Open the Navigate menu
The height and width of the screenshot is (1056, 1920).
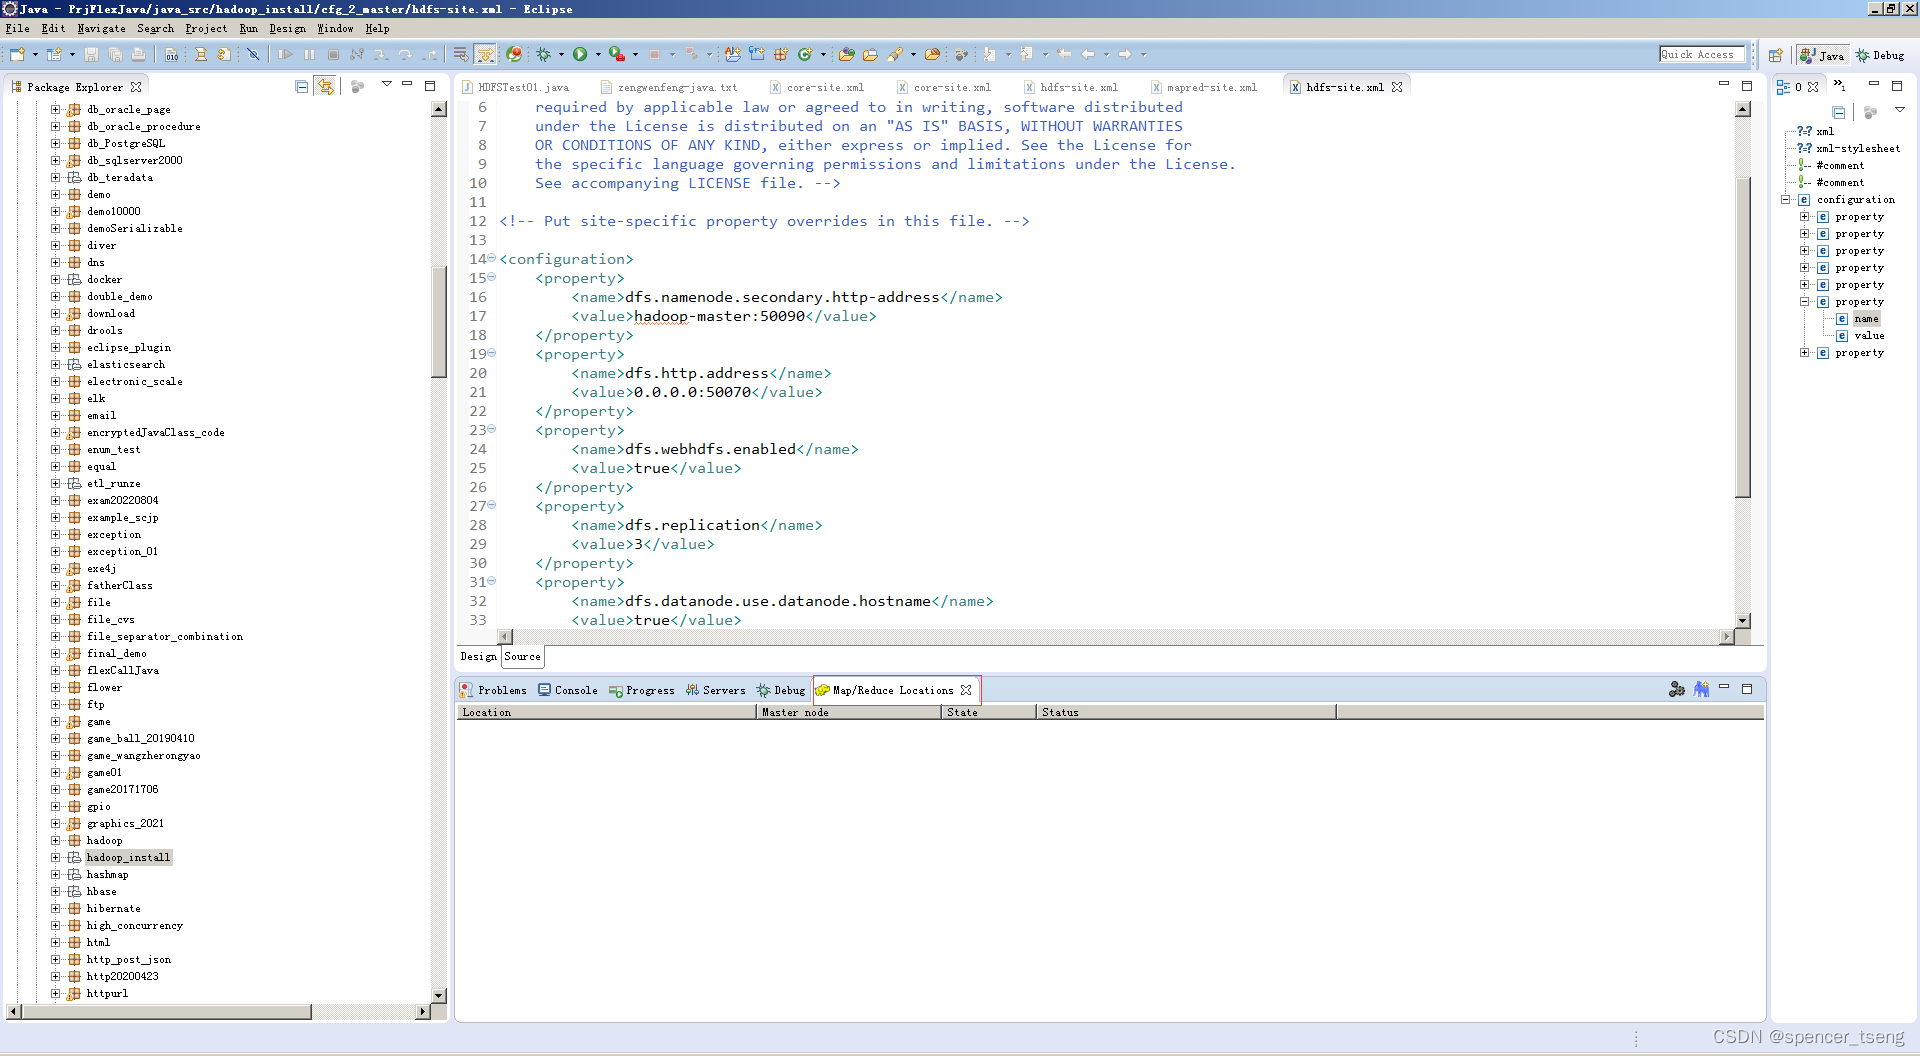point(101,28)
